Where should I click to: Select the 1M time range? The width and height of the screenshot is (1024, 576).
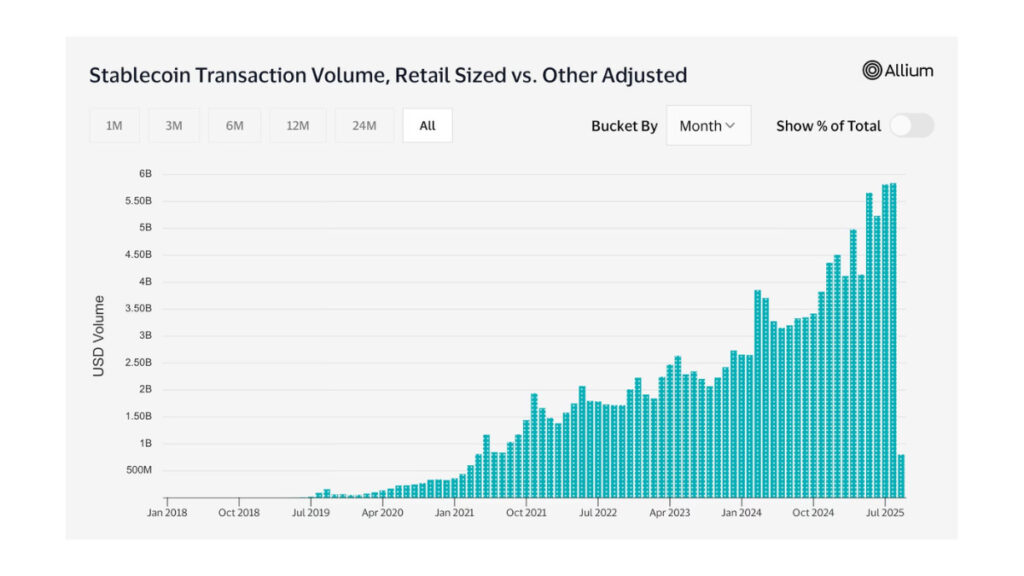pyautogui.click(x=114, y=126)
